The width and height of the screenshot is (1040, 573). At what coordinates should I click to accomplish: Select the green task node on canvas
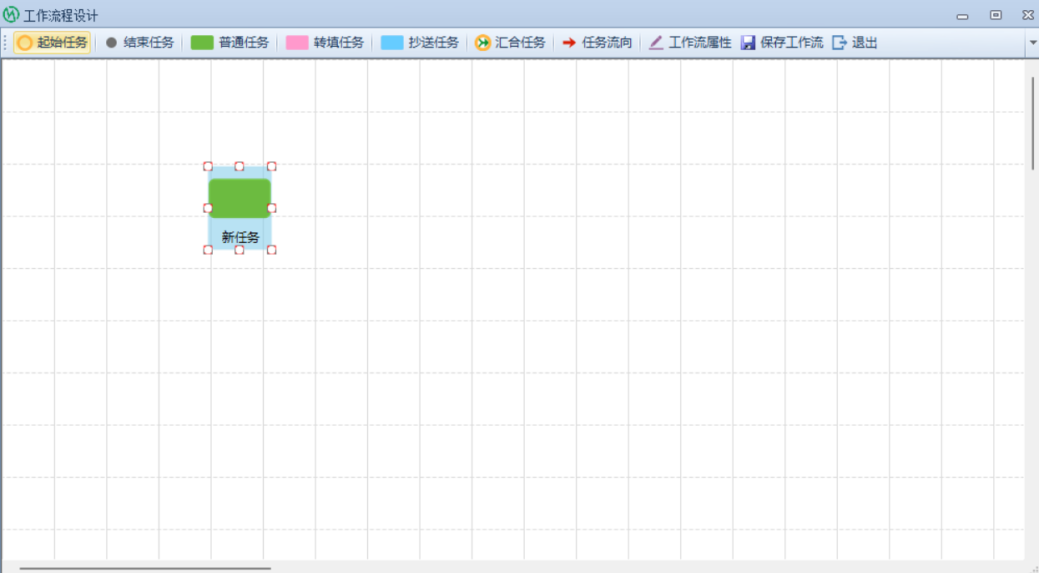pos(240,197)
